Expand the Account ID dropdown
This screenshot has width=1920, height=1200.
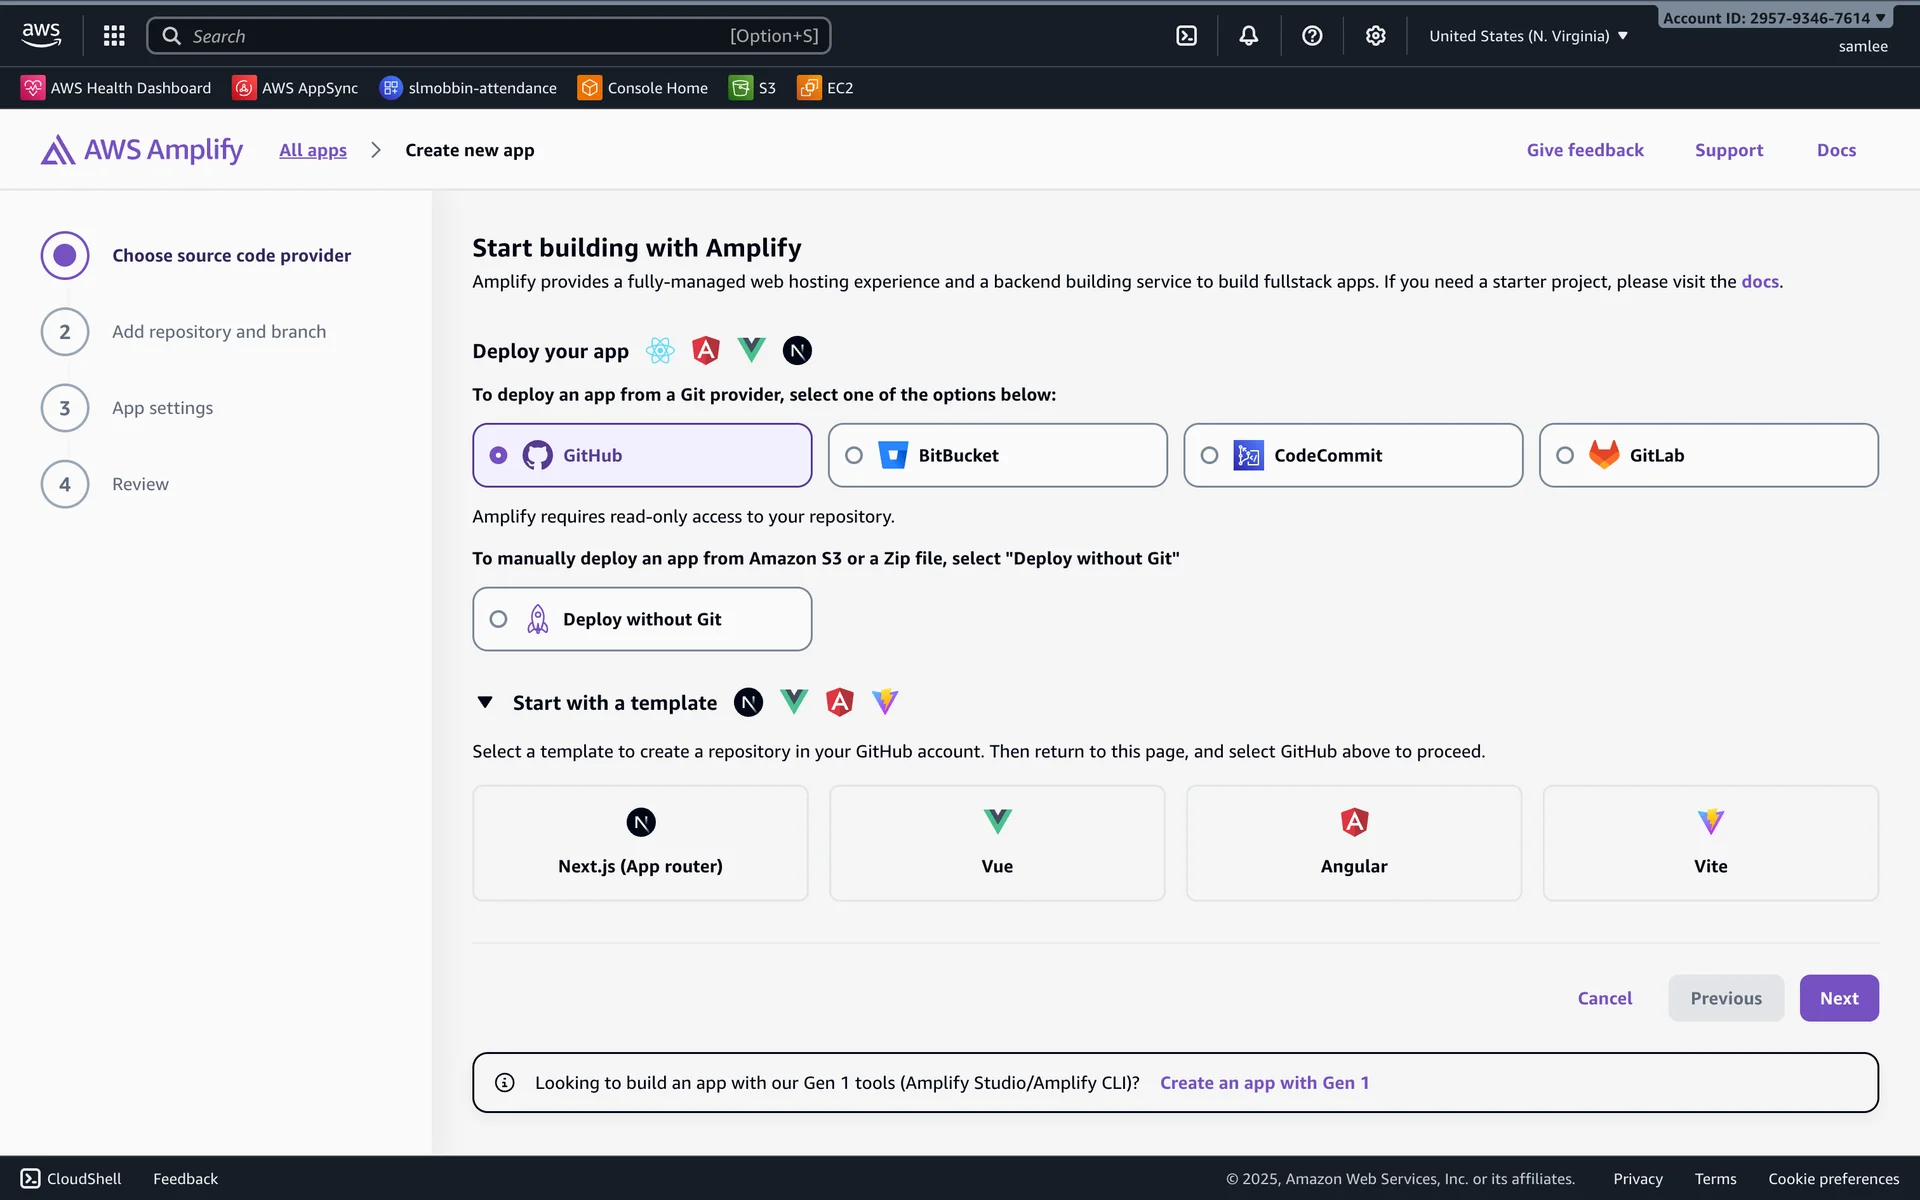tap(1773, 18)
